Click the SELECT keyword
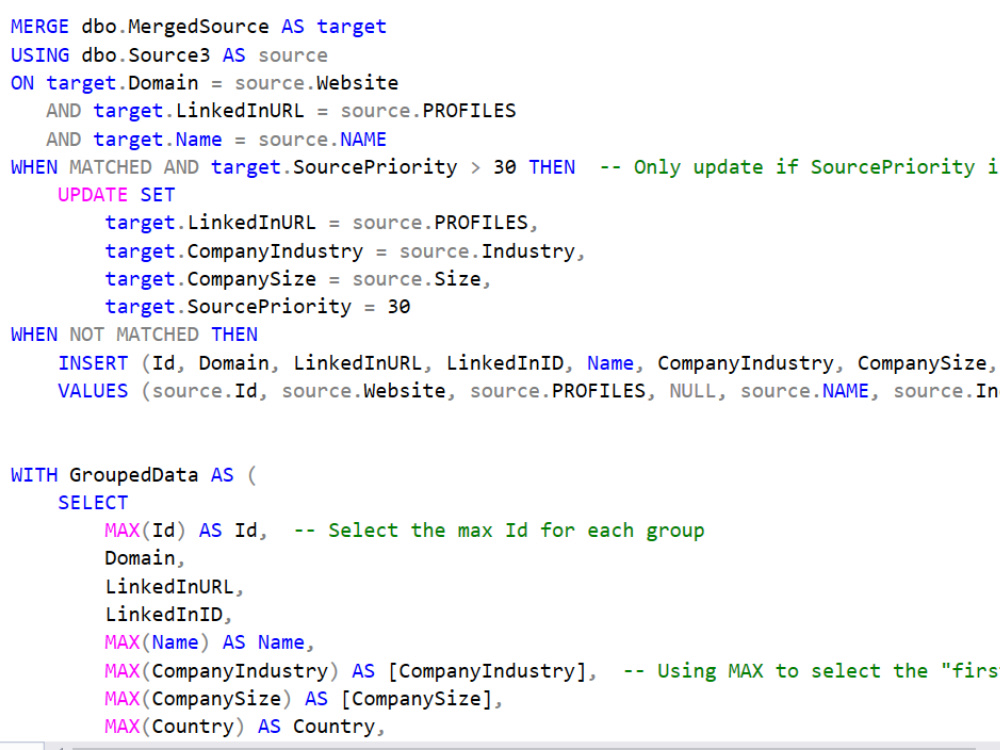Image resolution: width=1000 pixels, height=750 pixels. tap(93, 503)
